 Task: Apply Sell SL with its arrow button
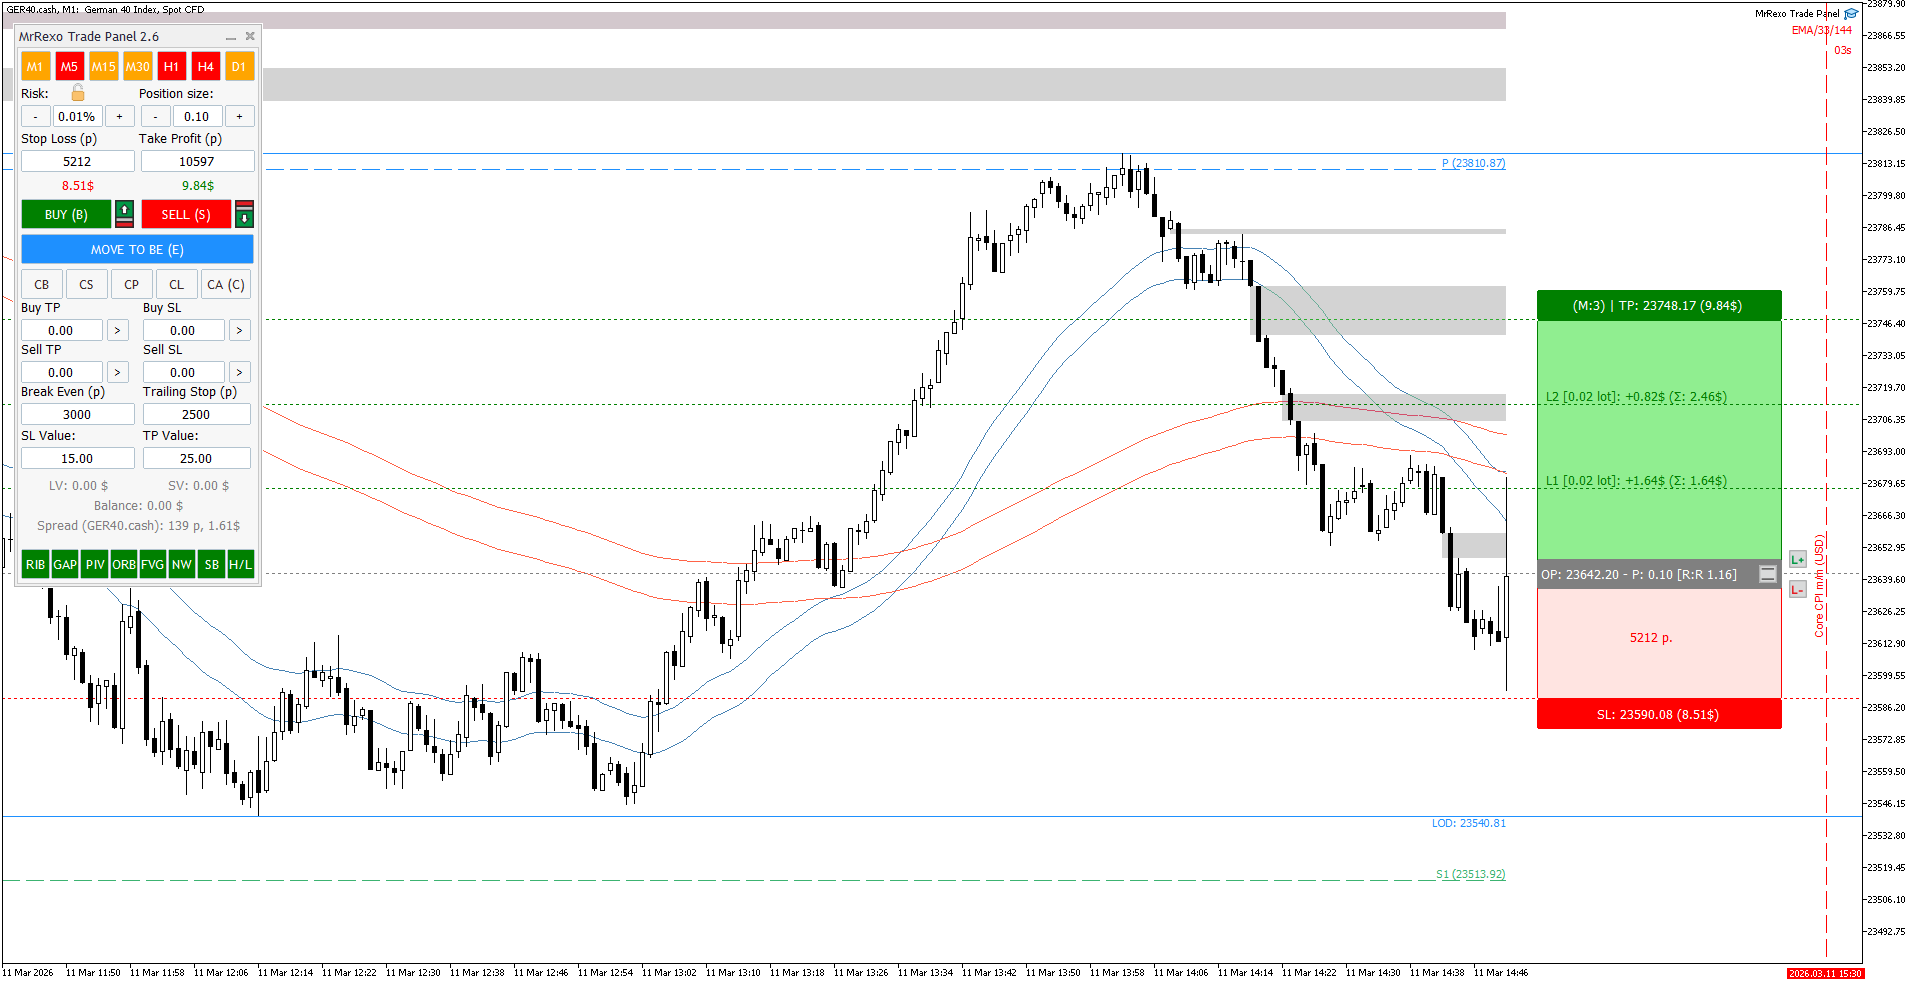(239, 372)
